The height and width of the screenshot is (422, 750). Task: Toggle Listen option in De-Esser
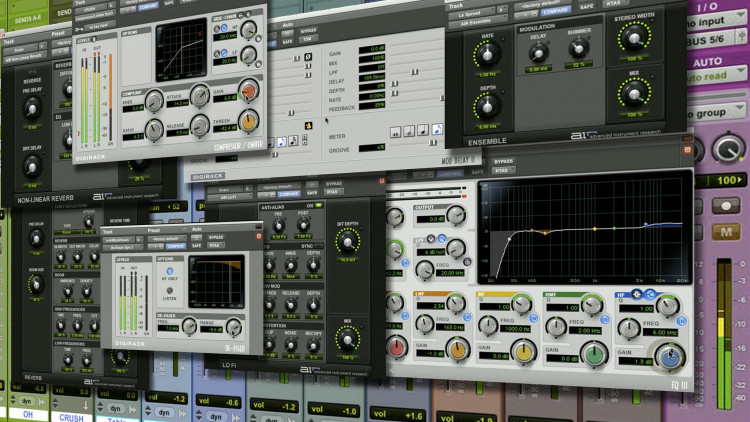click(x=169, y=290)
